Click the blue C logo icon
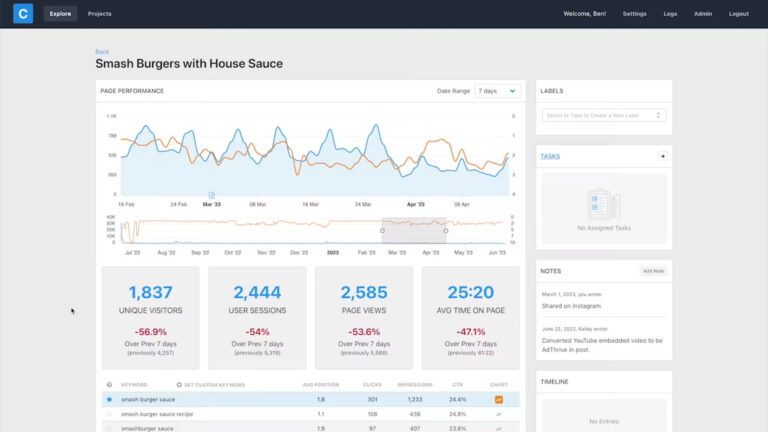This screenshot has height=432, width=768. pos(22,14)
